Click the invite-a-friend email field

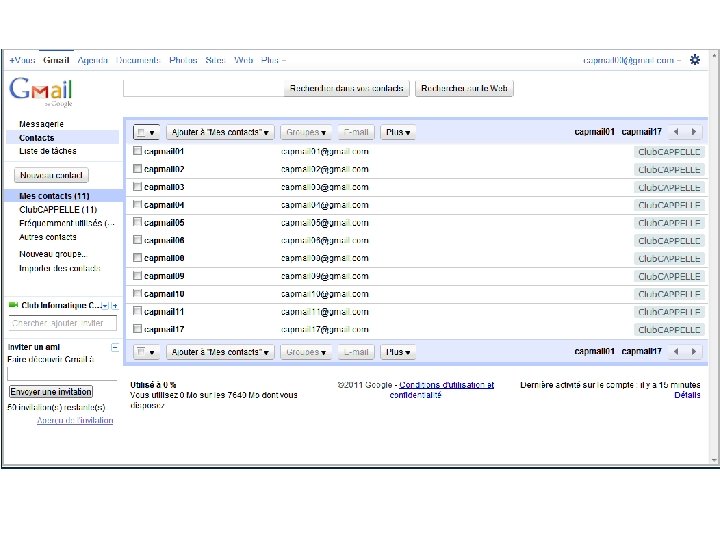[x=62, y=374]
